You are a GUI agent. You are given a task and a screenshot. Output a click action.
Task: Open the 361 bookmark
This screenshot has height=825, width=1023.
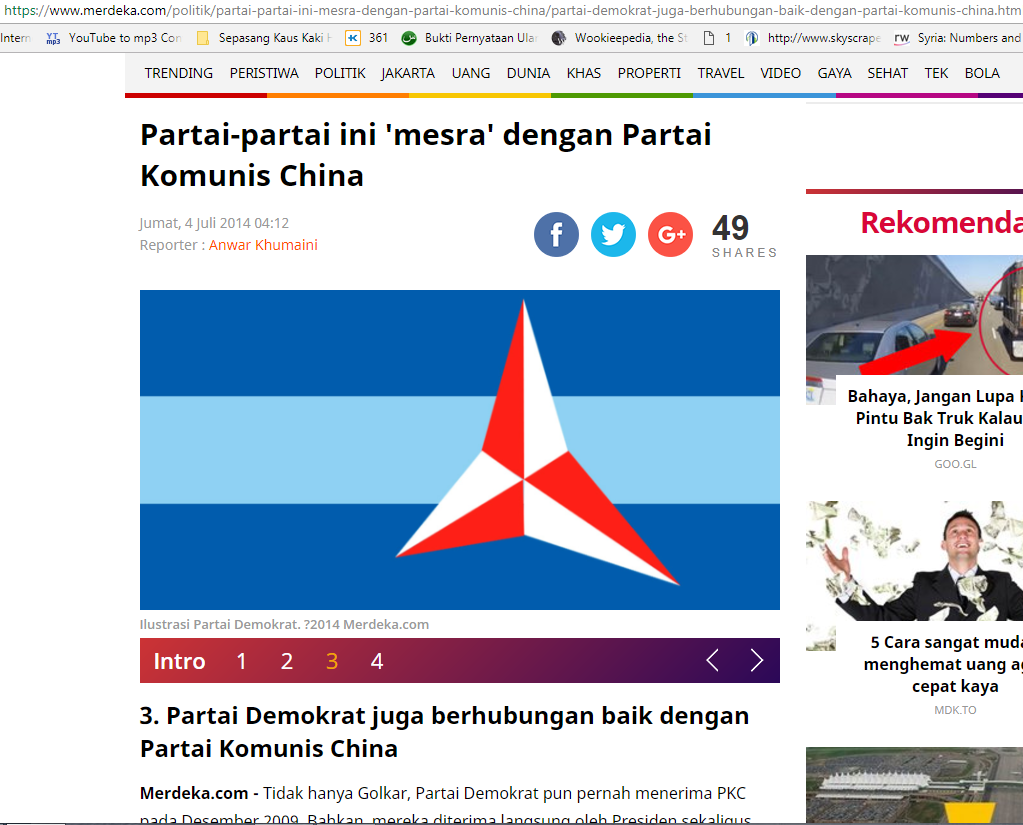367,38
